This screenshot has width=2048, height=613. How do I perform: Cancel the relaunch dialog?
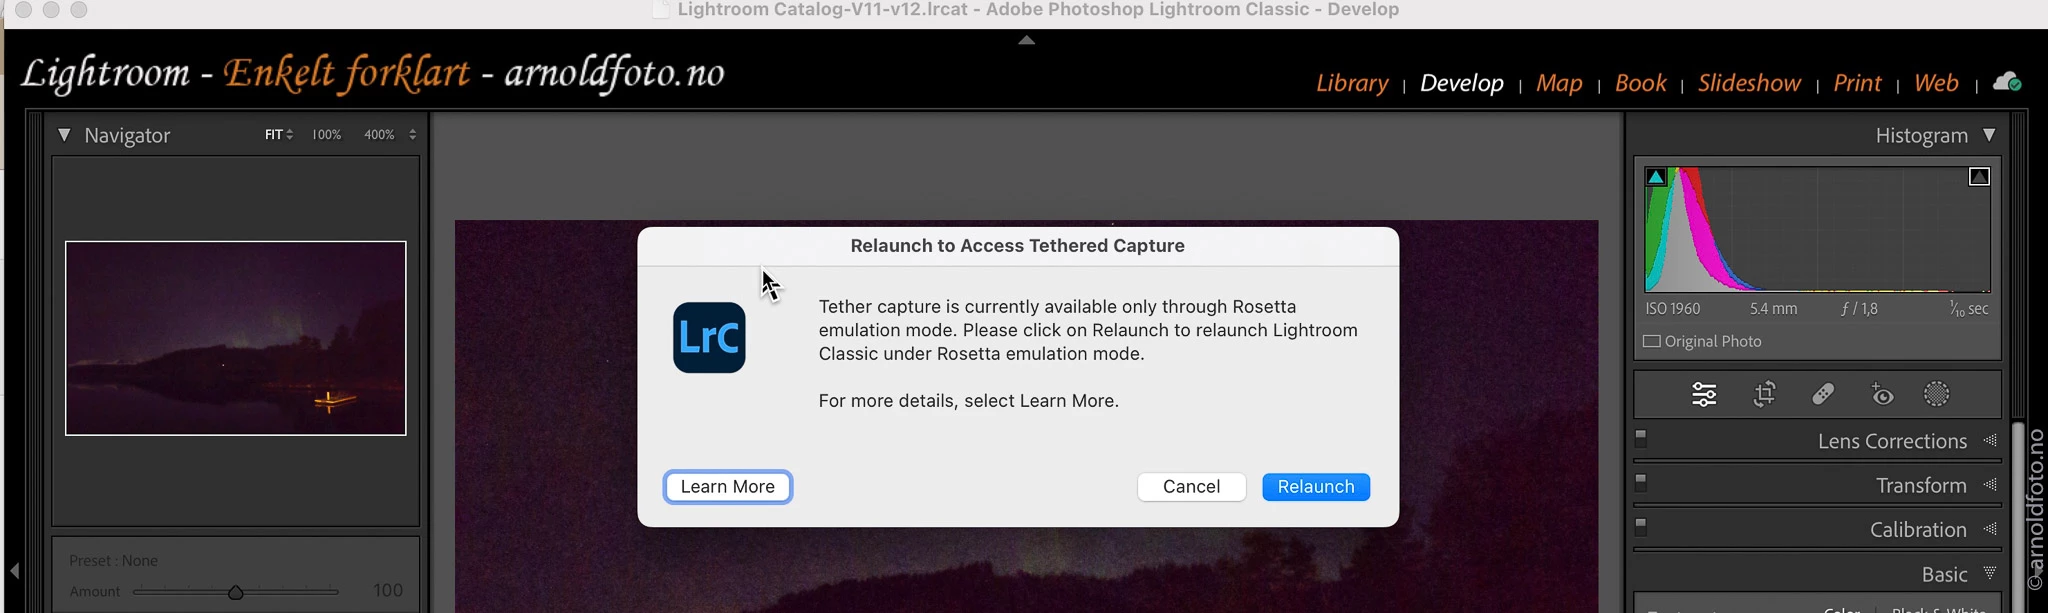click(x=1191, y=487)
